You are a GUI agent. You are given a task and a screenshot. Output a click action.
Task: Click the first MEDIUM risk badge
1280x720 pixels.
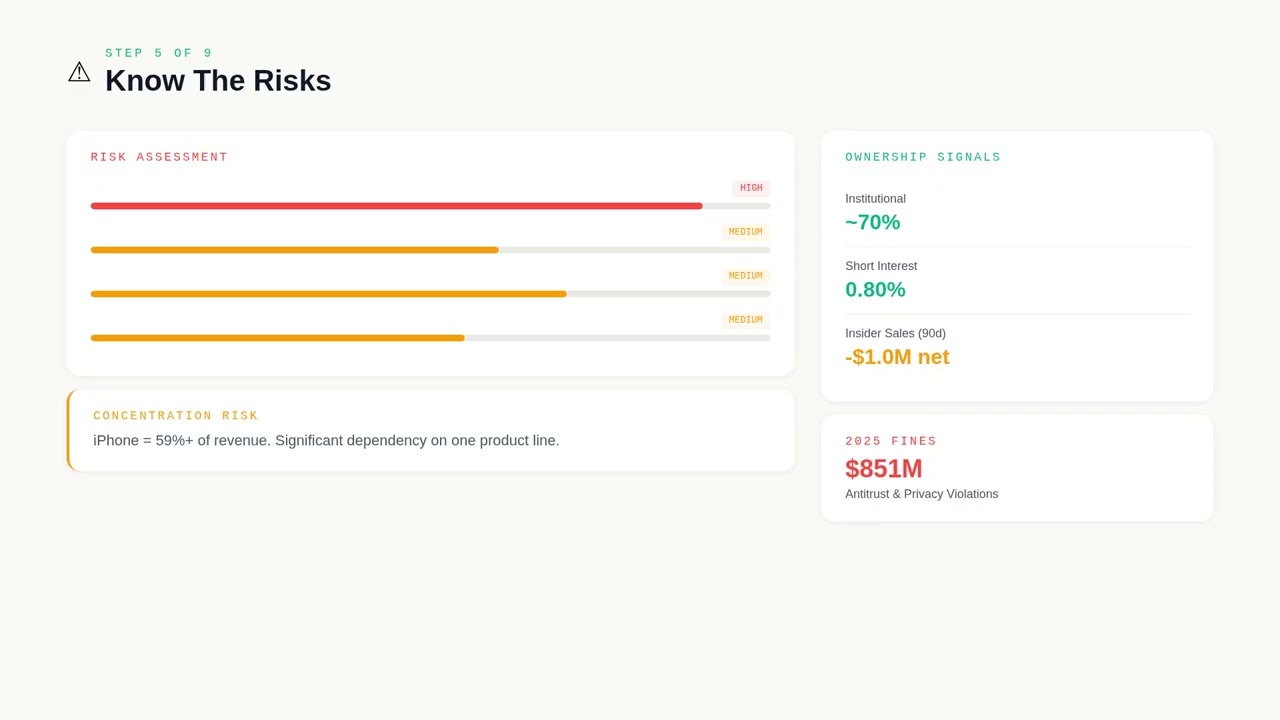point(745,232)
